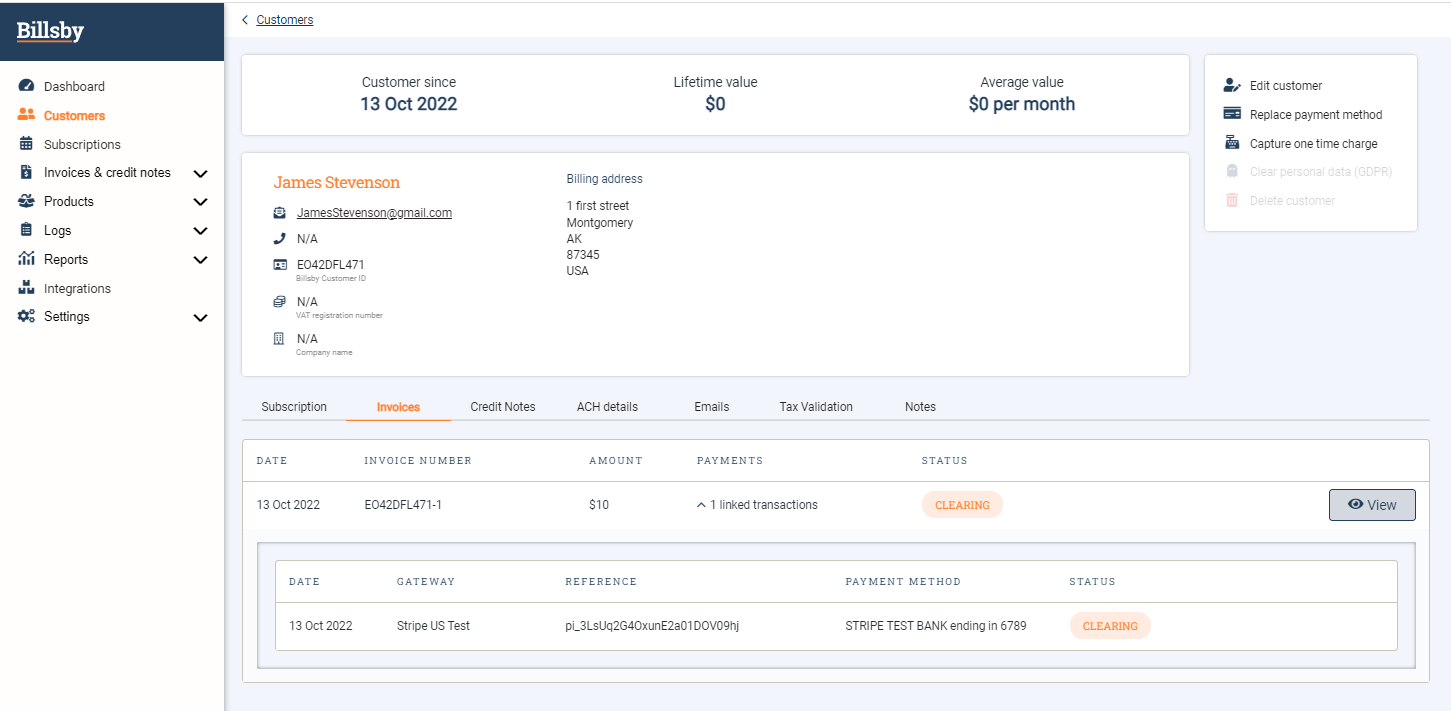Expand the Invoices & credit notes menu chevron
1451x711 pixels.
coord(200,173)
